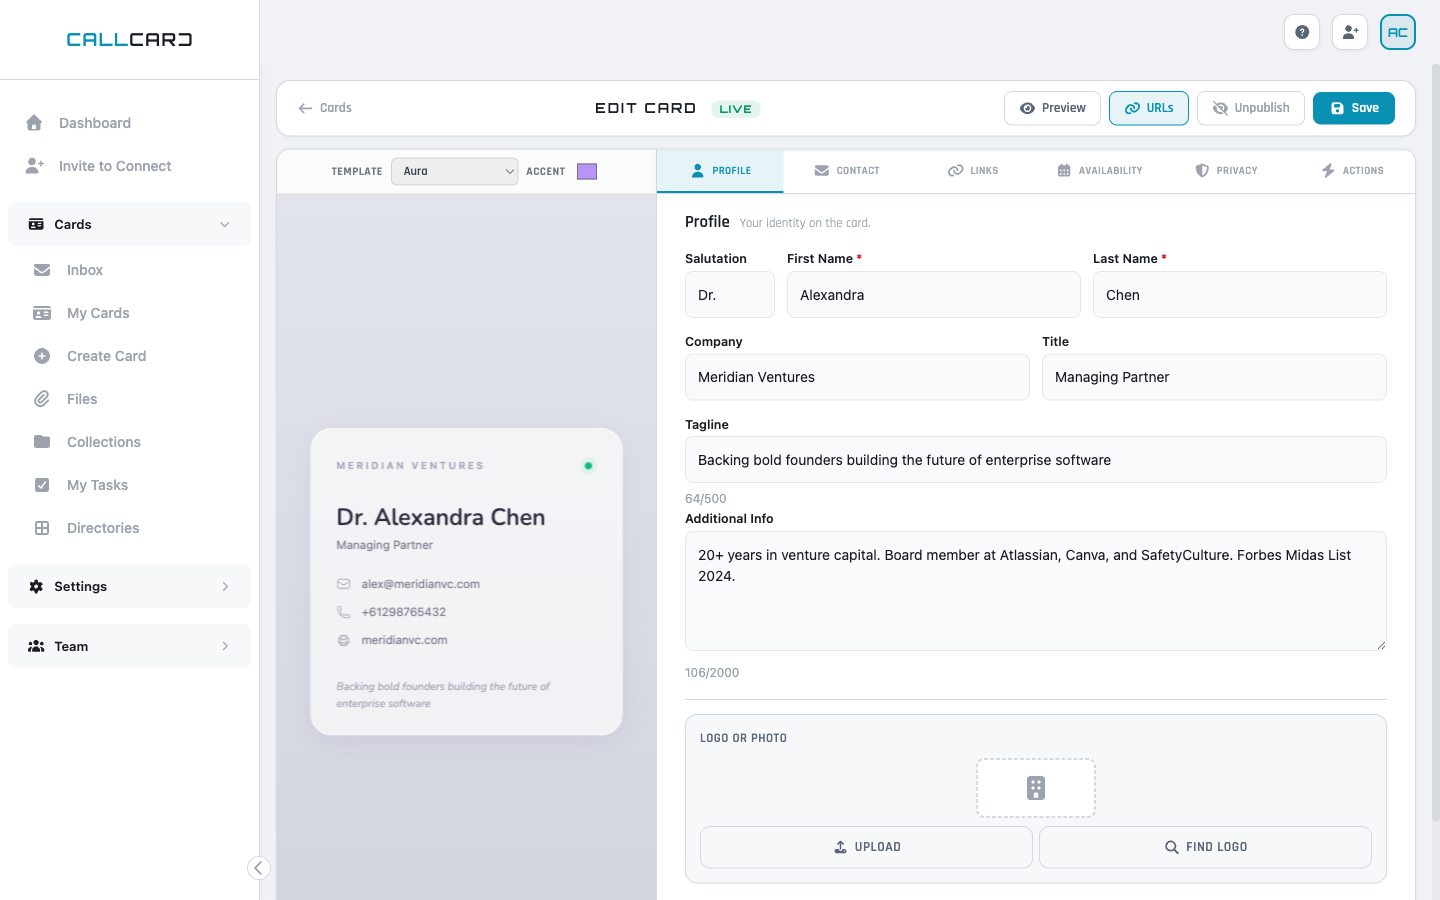Click the purple Accent color swatch

tap(587, 171)
